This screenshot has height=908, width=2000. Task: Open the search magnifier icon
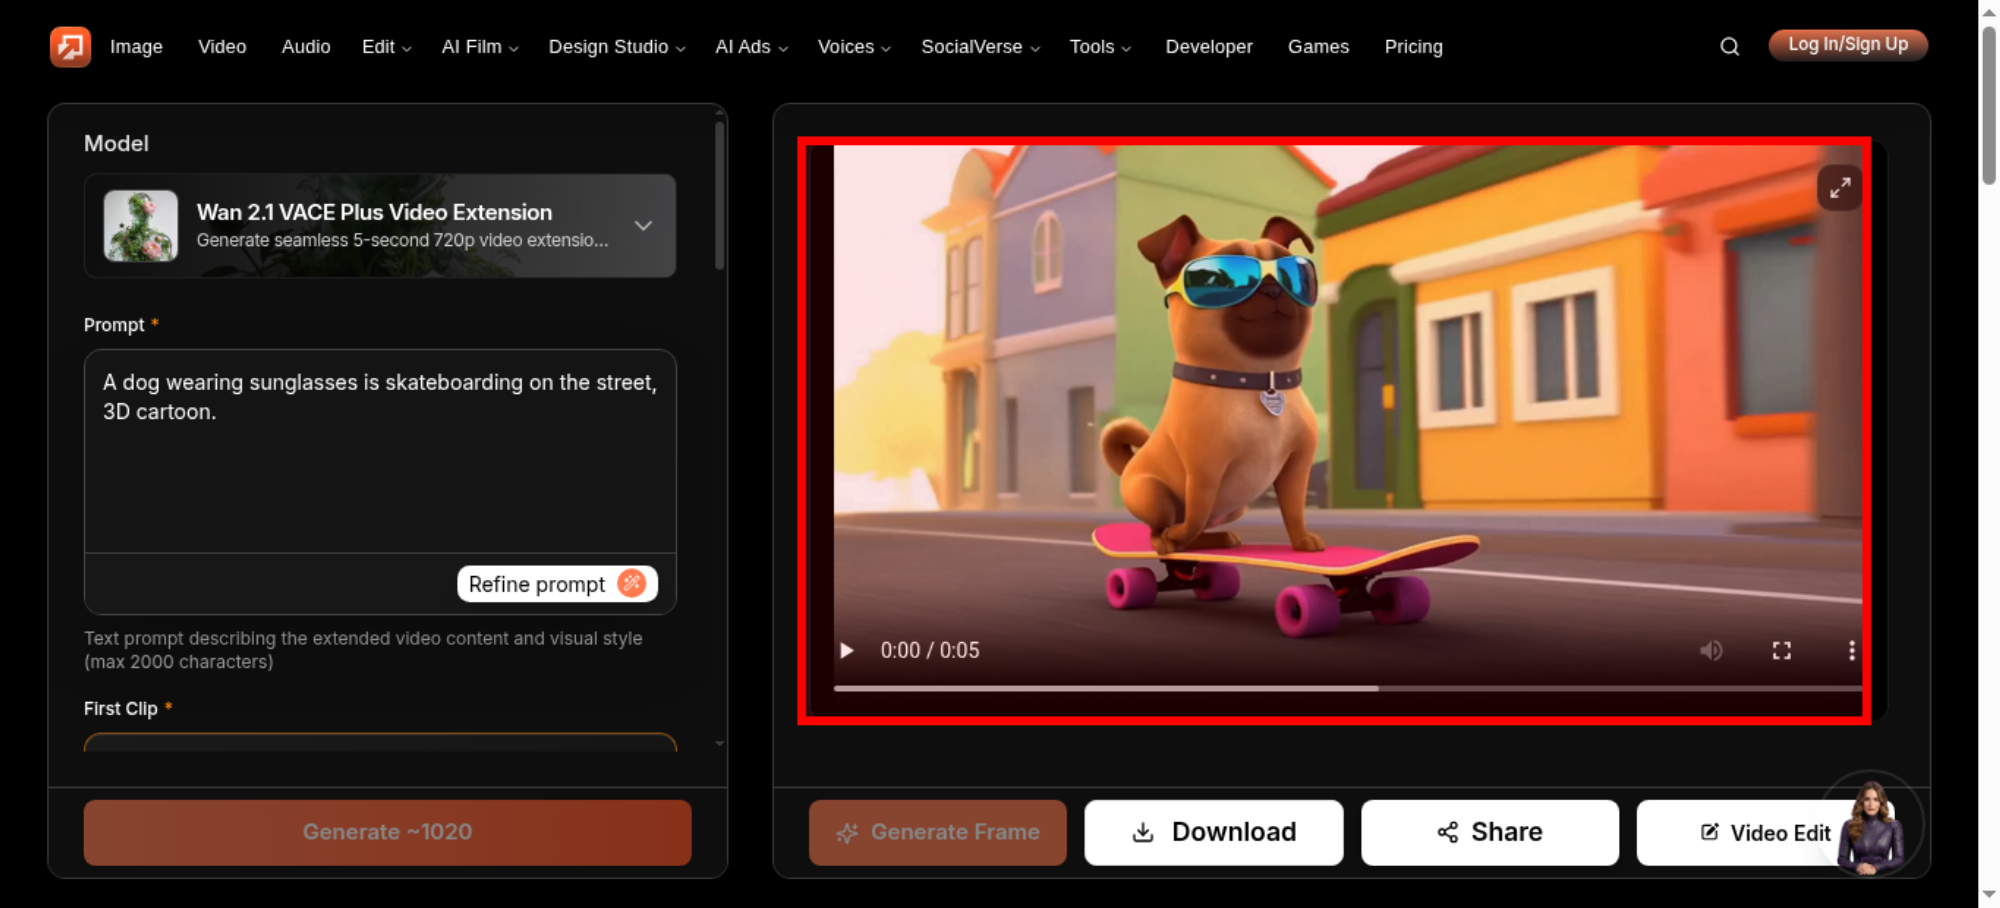(x=1729, y=46)
